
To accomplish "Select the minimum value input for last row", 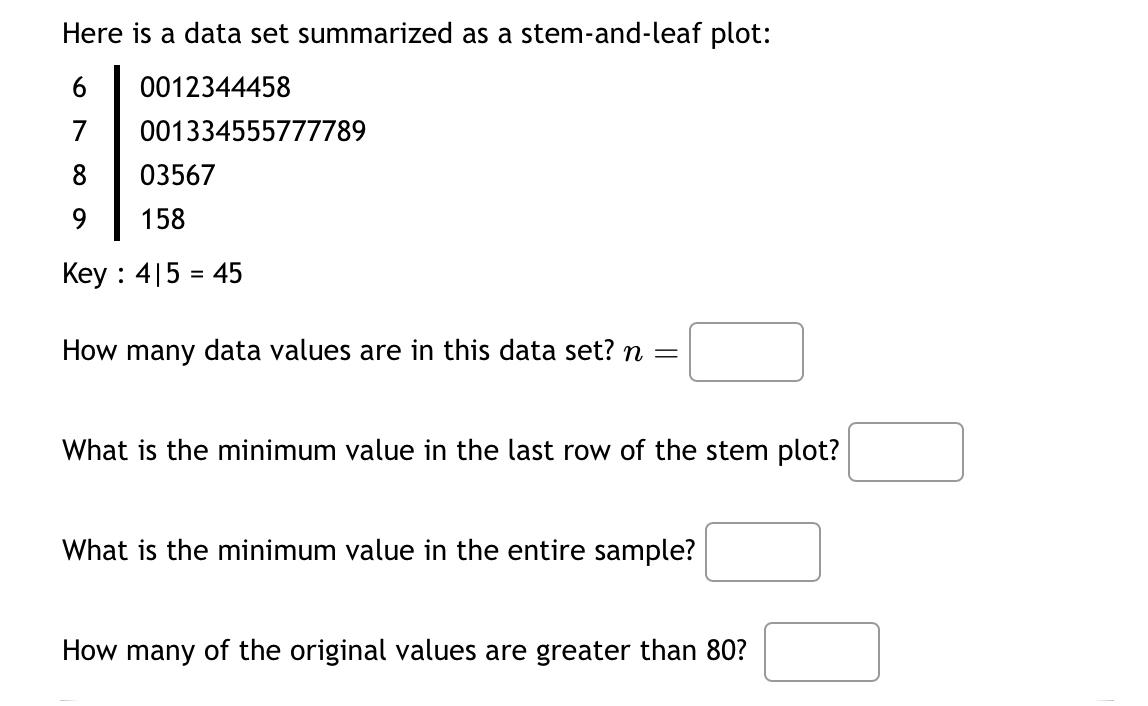I will tap(905, 452).
